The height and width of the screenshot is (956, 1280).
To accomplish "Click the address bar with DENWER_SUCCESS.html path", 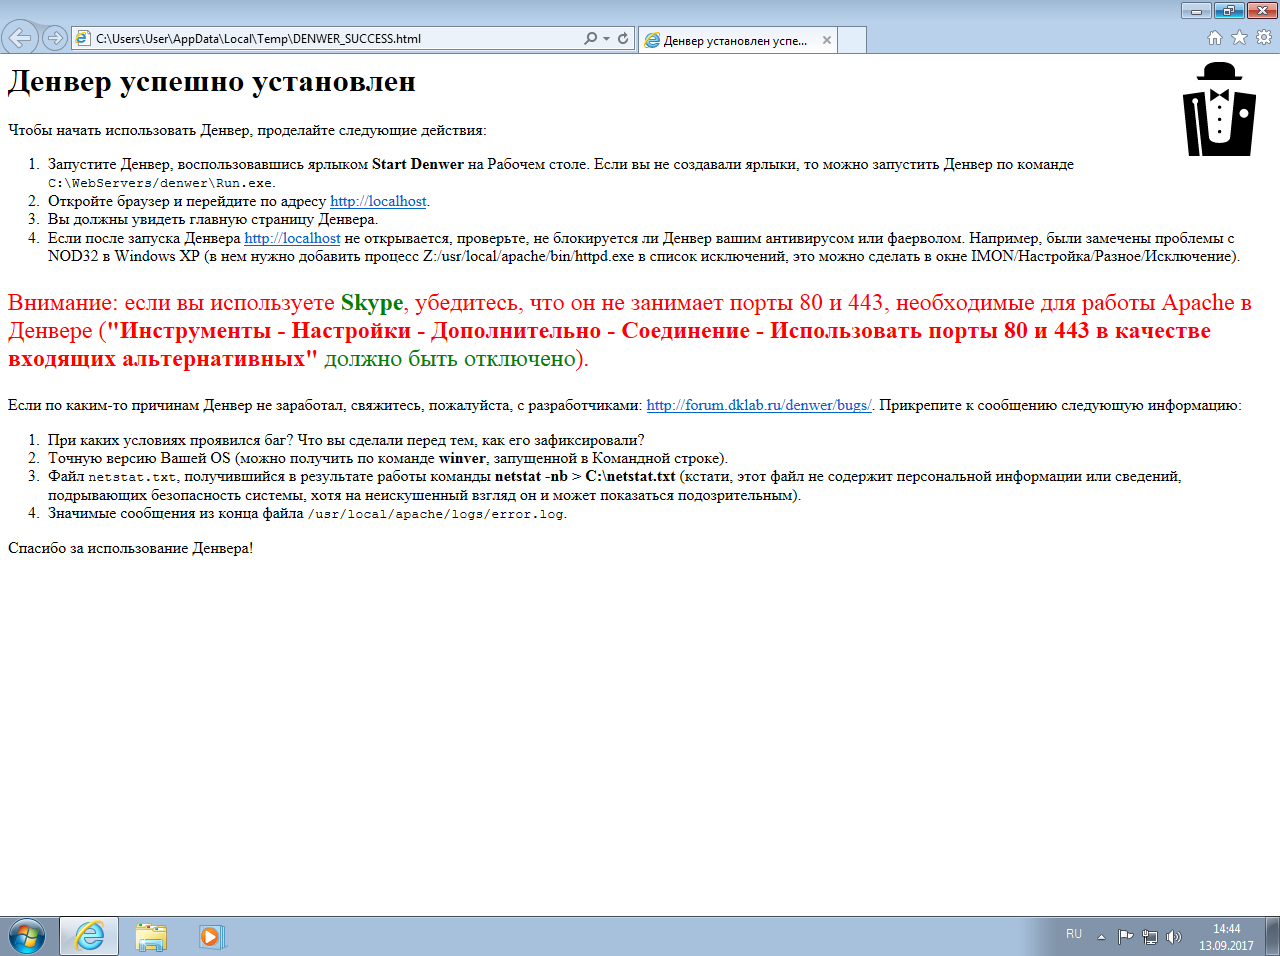I will click(327, 38).
